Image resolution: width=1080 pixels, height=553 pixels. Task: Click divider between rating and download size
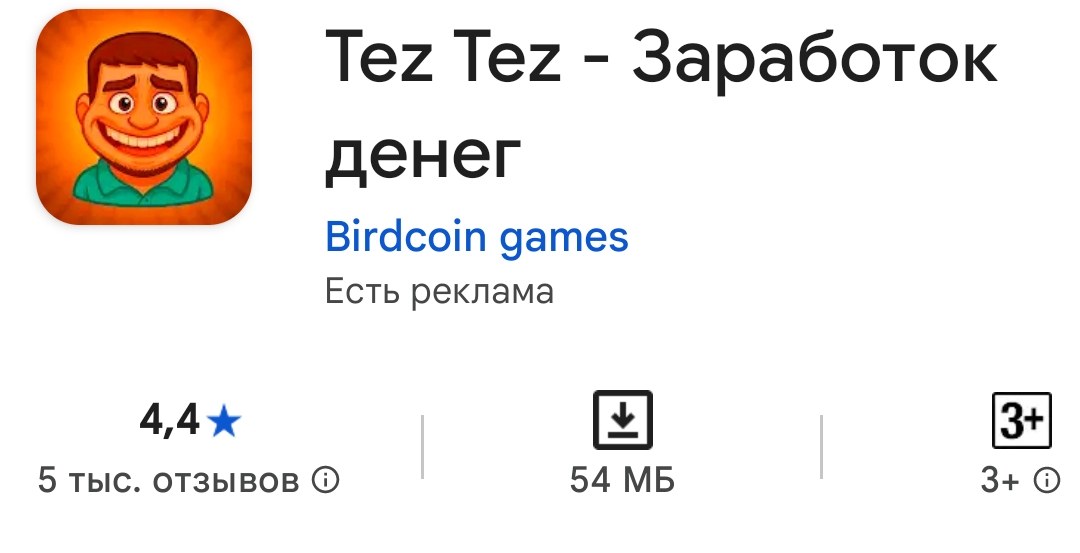(x=423, y=446)
